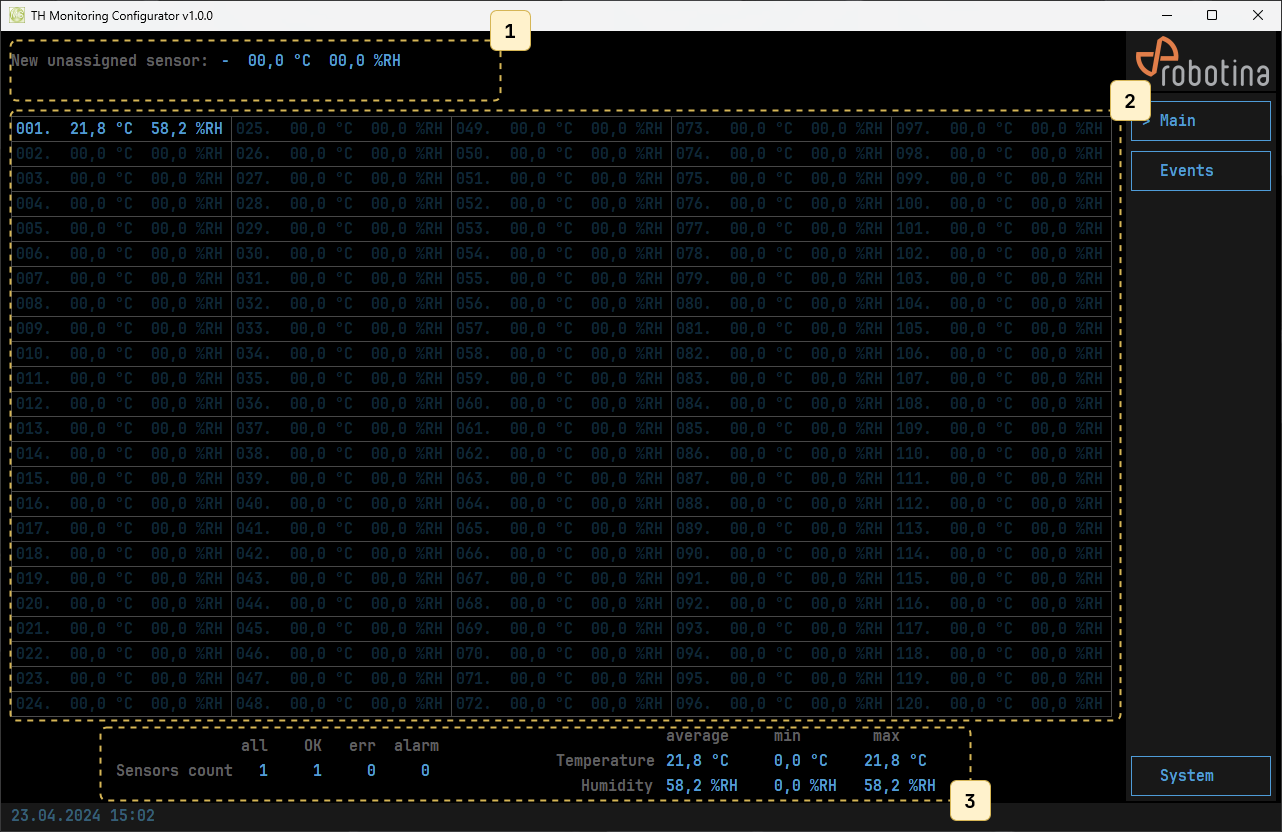
Task: Select sensor cell 108
Action: [1001, 404]
